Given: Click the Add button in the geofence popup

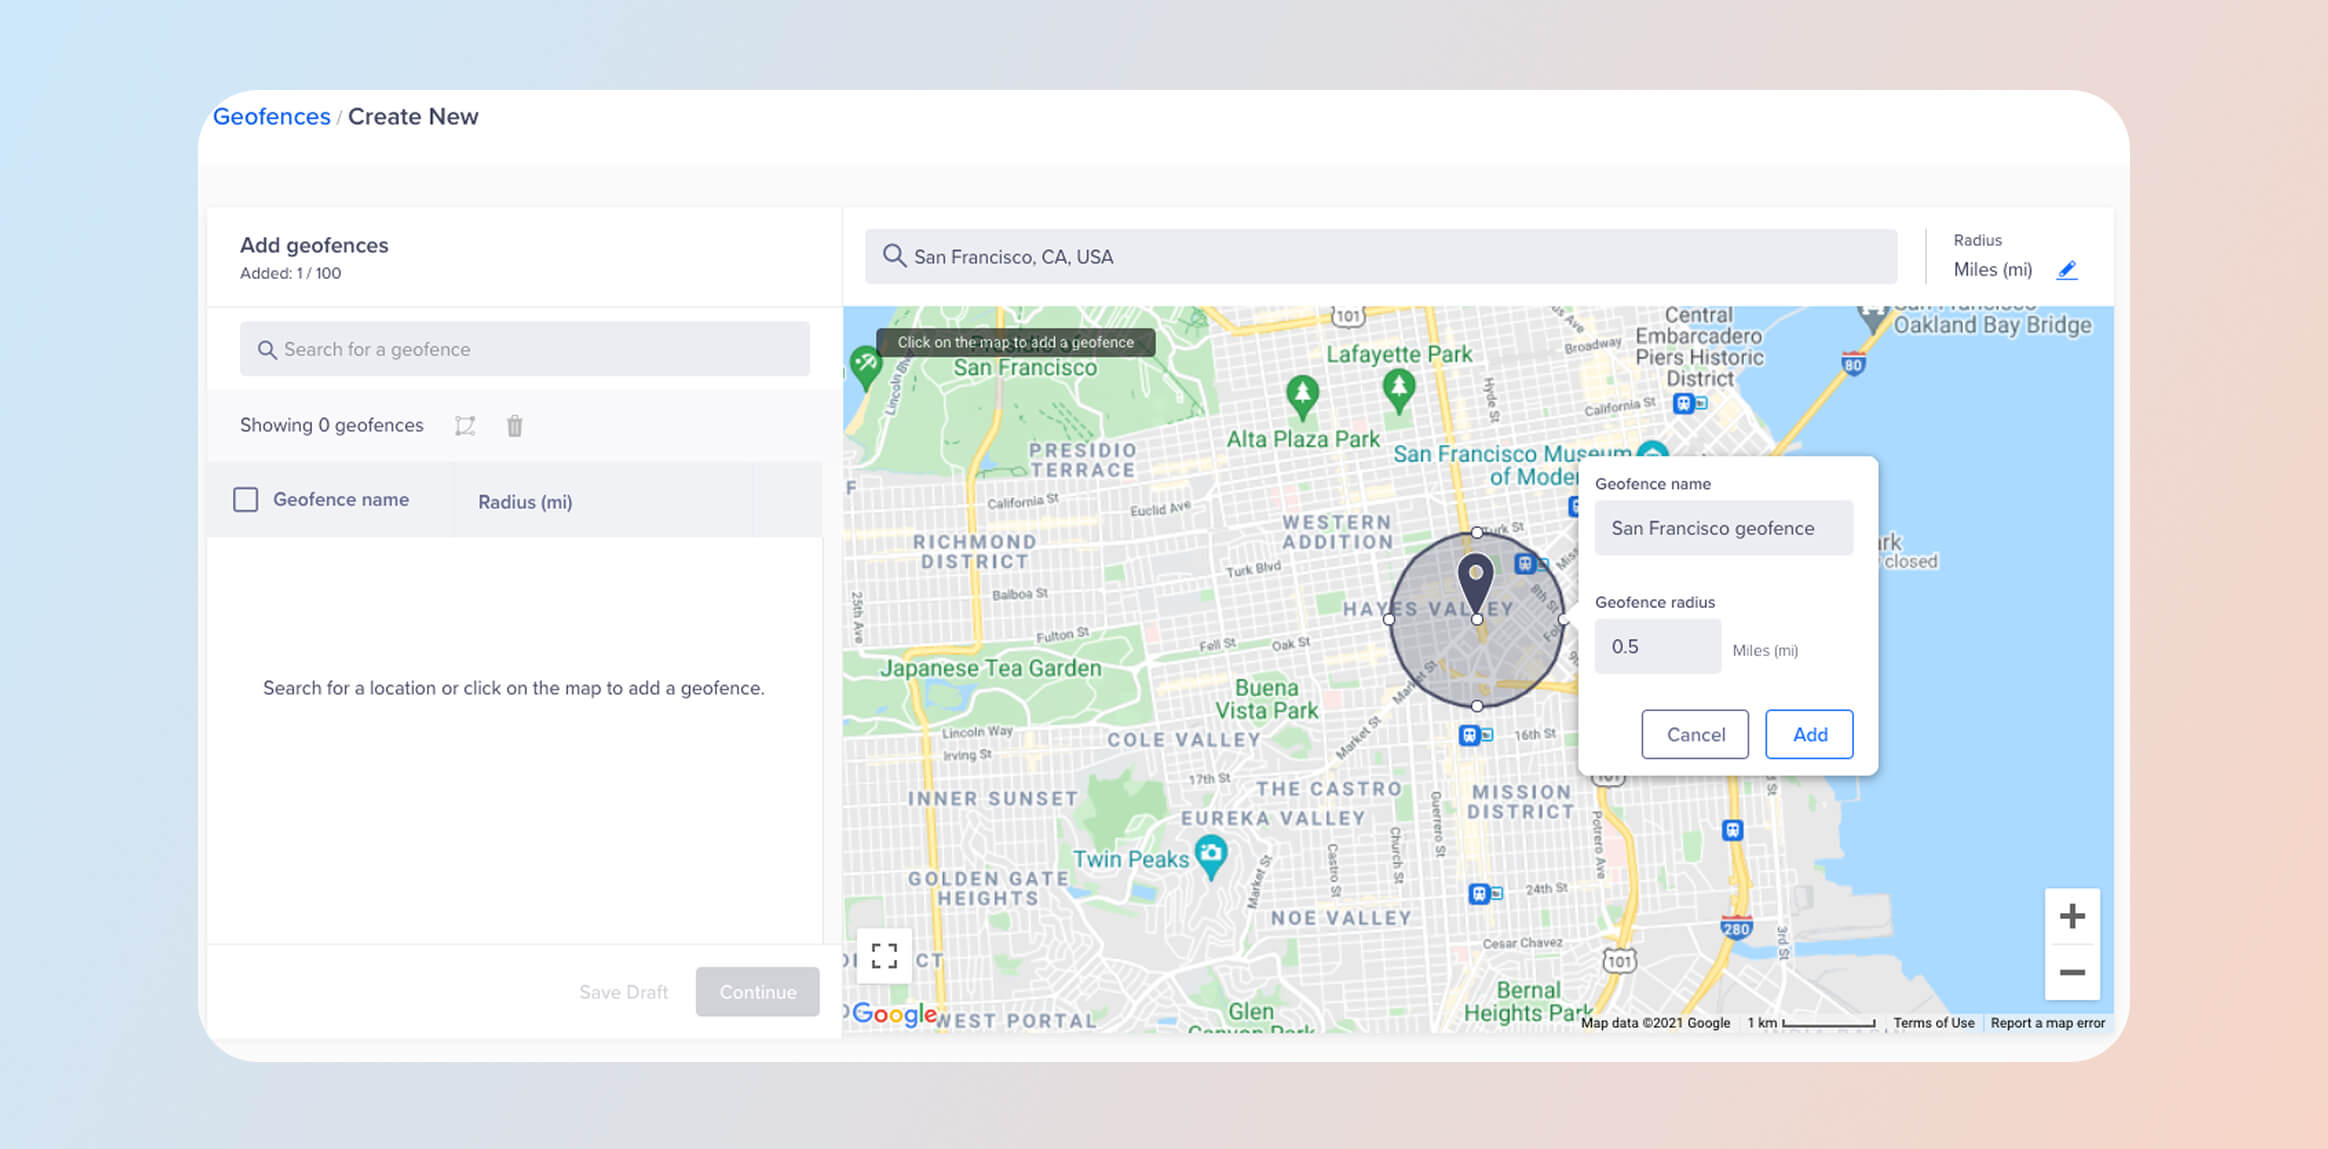Looking at the screenshot, I should point(1809,734).
